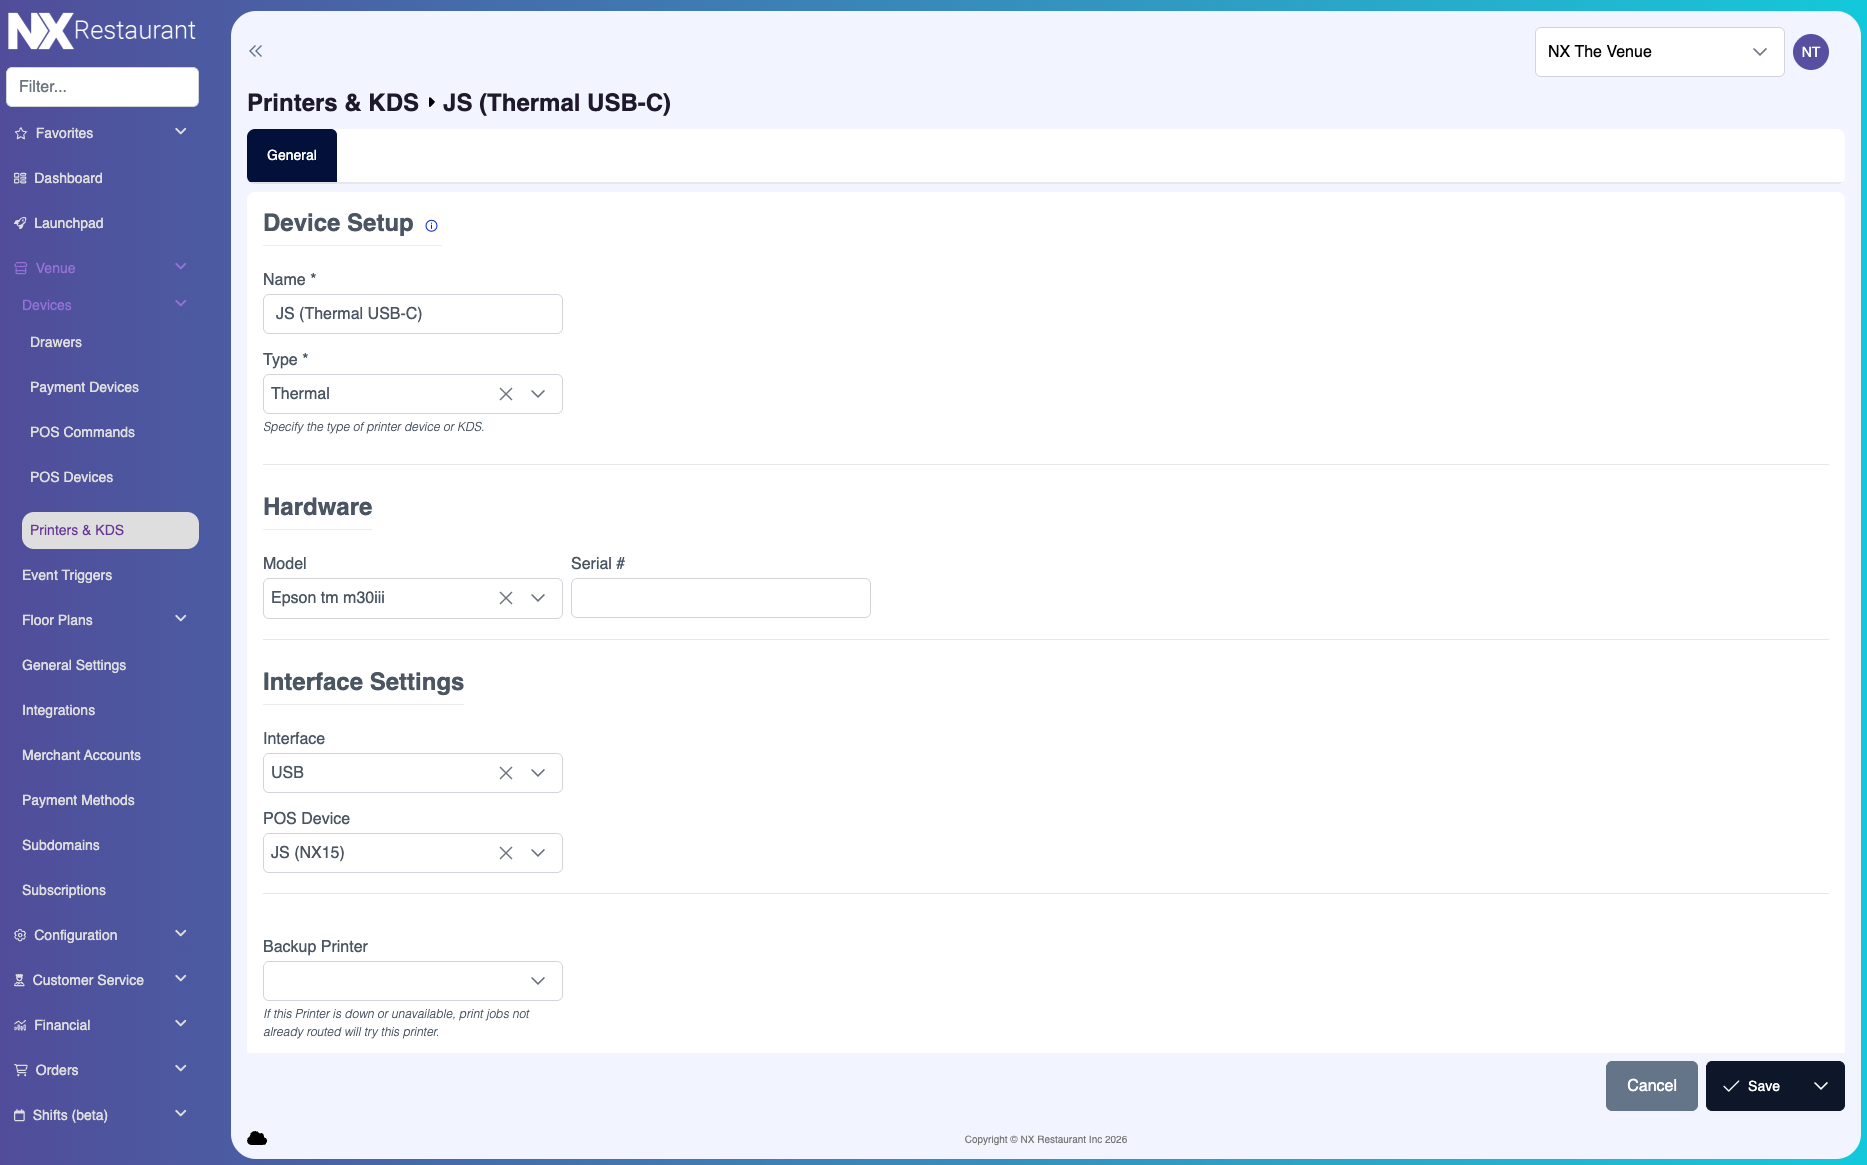Clear the Epson tm m30iii model selection

click(506, 598)
